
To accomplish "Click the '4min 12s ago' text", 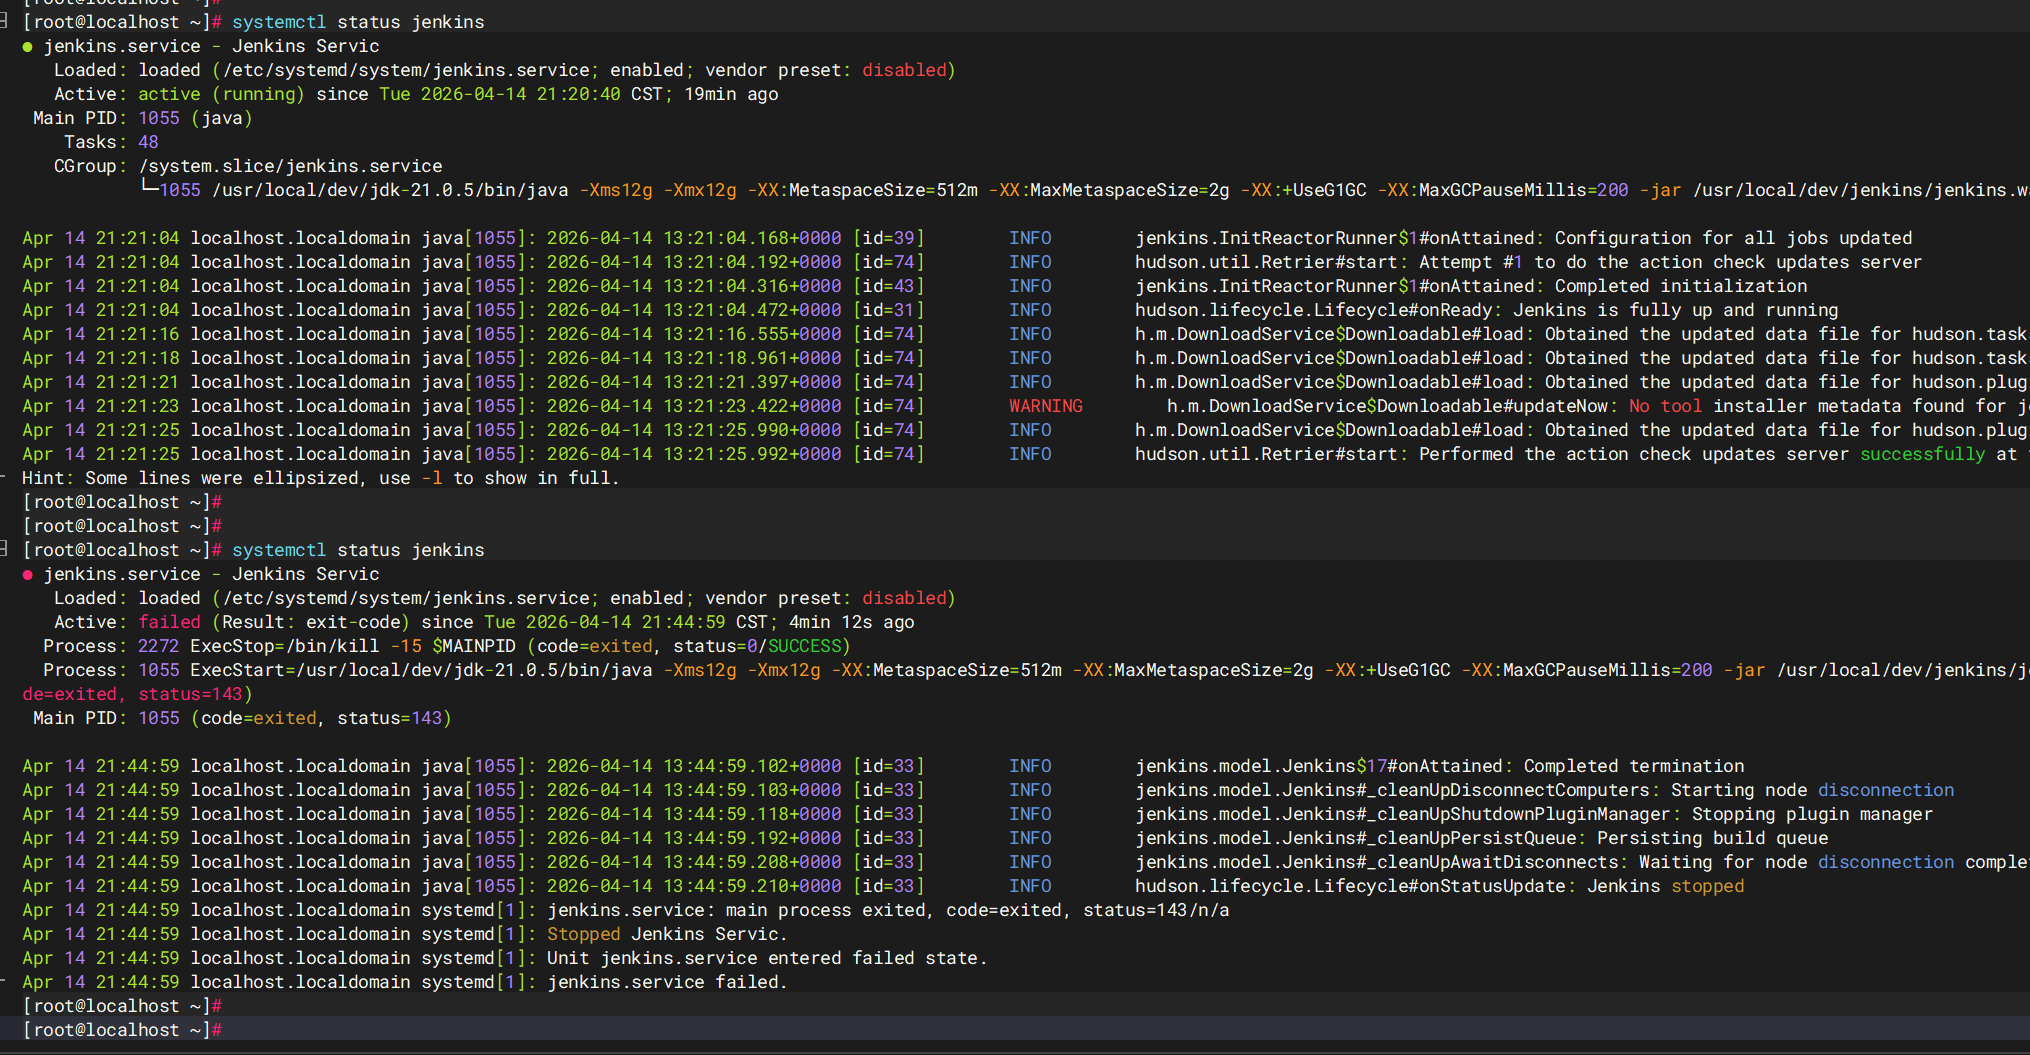I will pos(852,622).
